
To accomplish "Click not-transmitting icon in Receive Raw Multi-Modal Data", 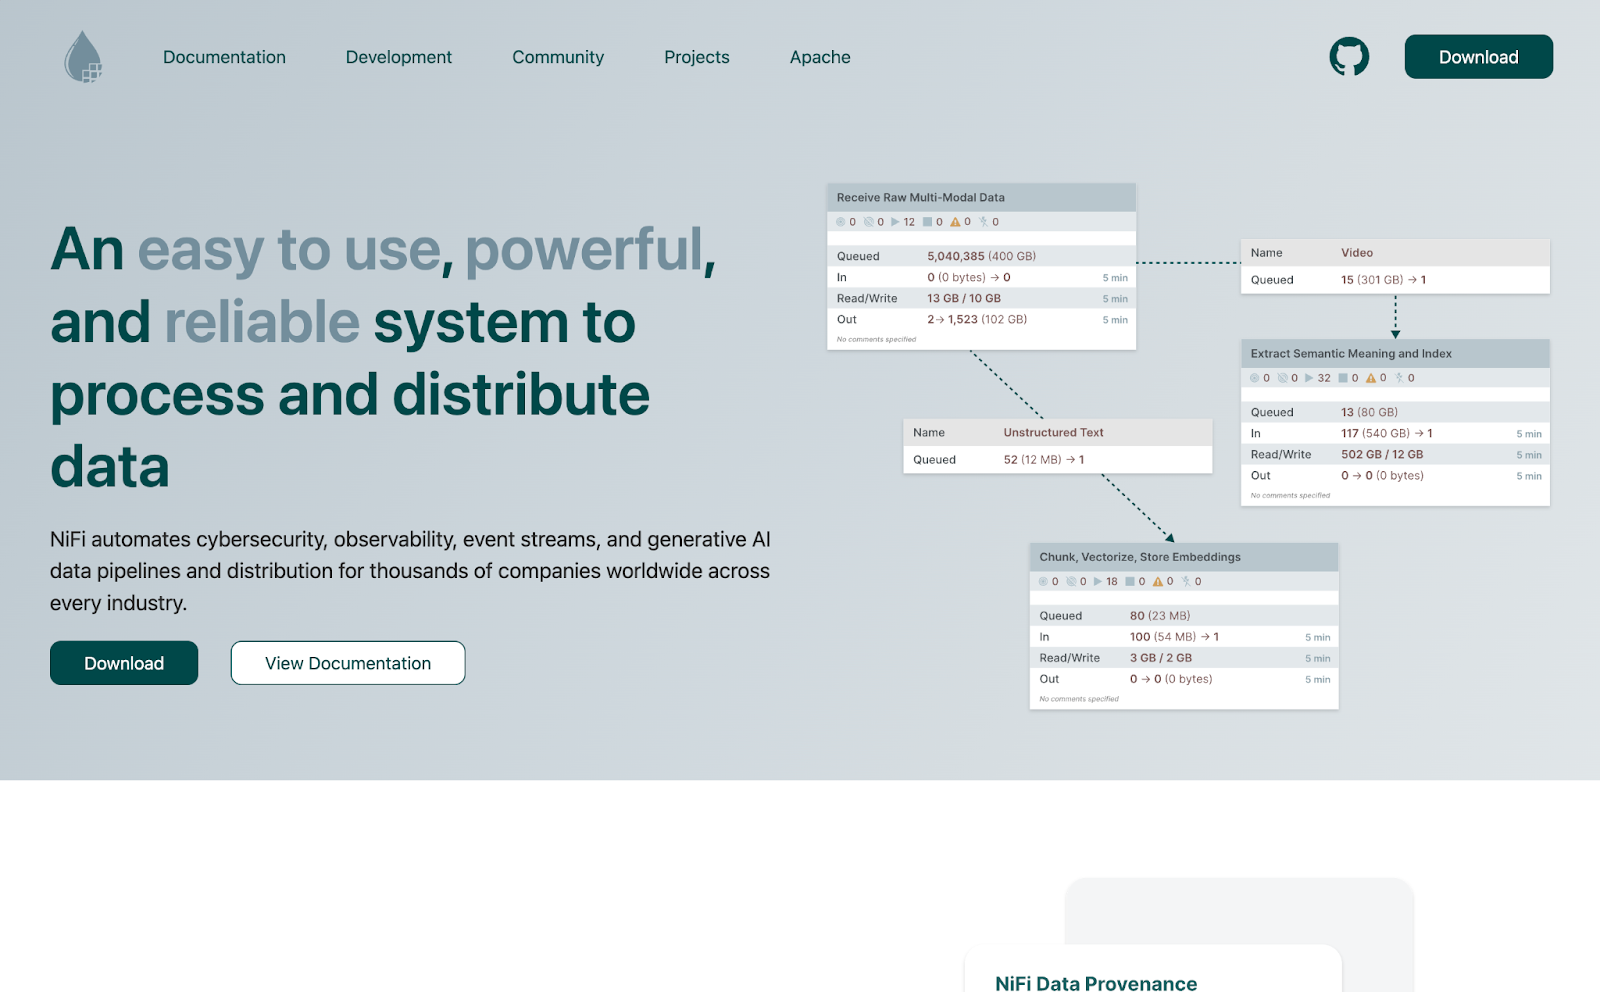I will coord(869,222).
